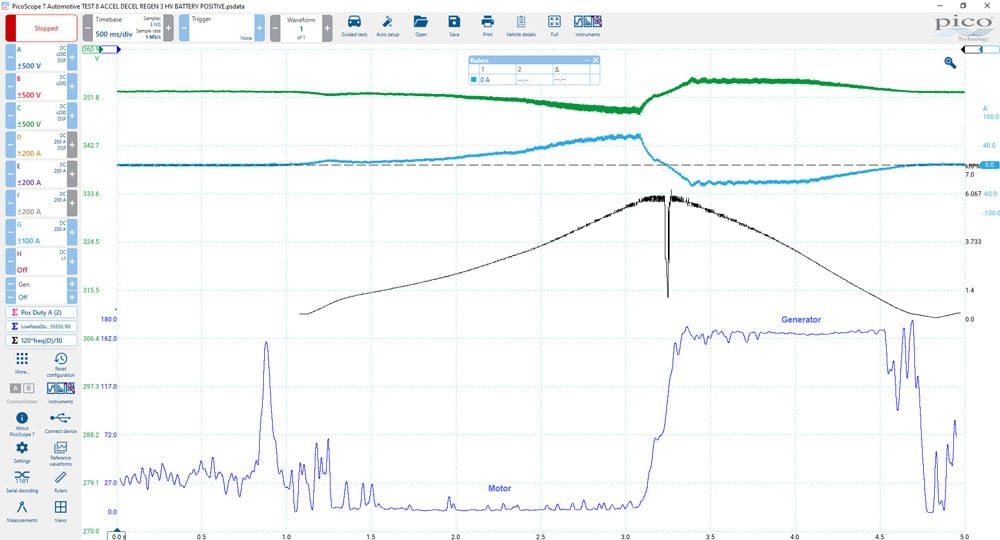
Task: Open Instruments in the left sidebar
Action: [61, 393]
